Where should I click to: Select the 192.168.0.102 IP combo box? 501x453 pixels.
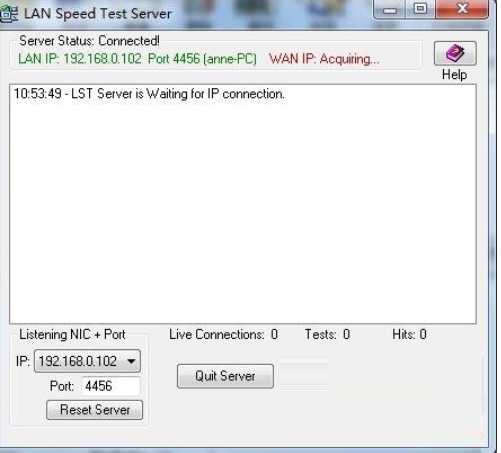click(87, 361)
